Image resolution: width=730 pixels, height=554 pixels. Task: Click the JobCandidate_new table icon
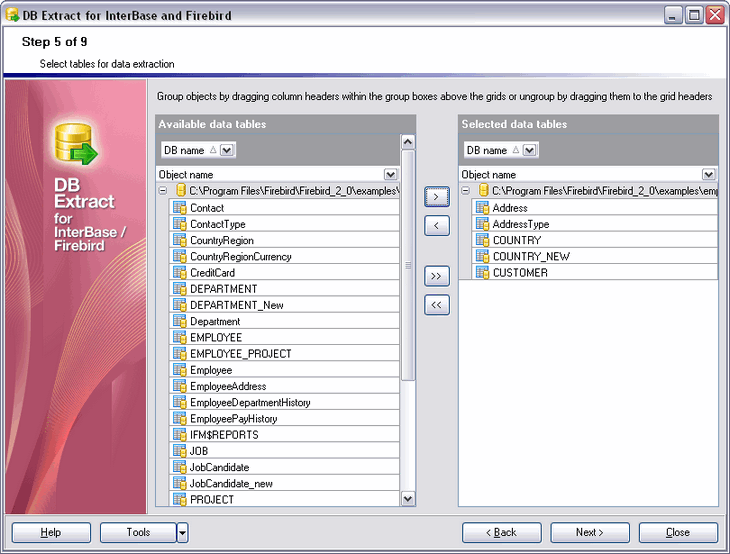click(x=180, y=483)
